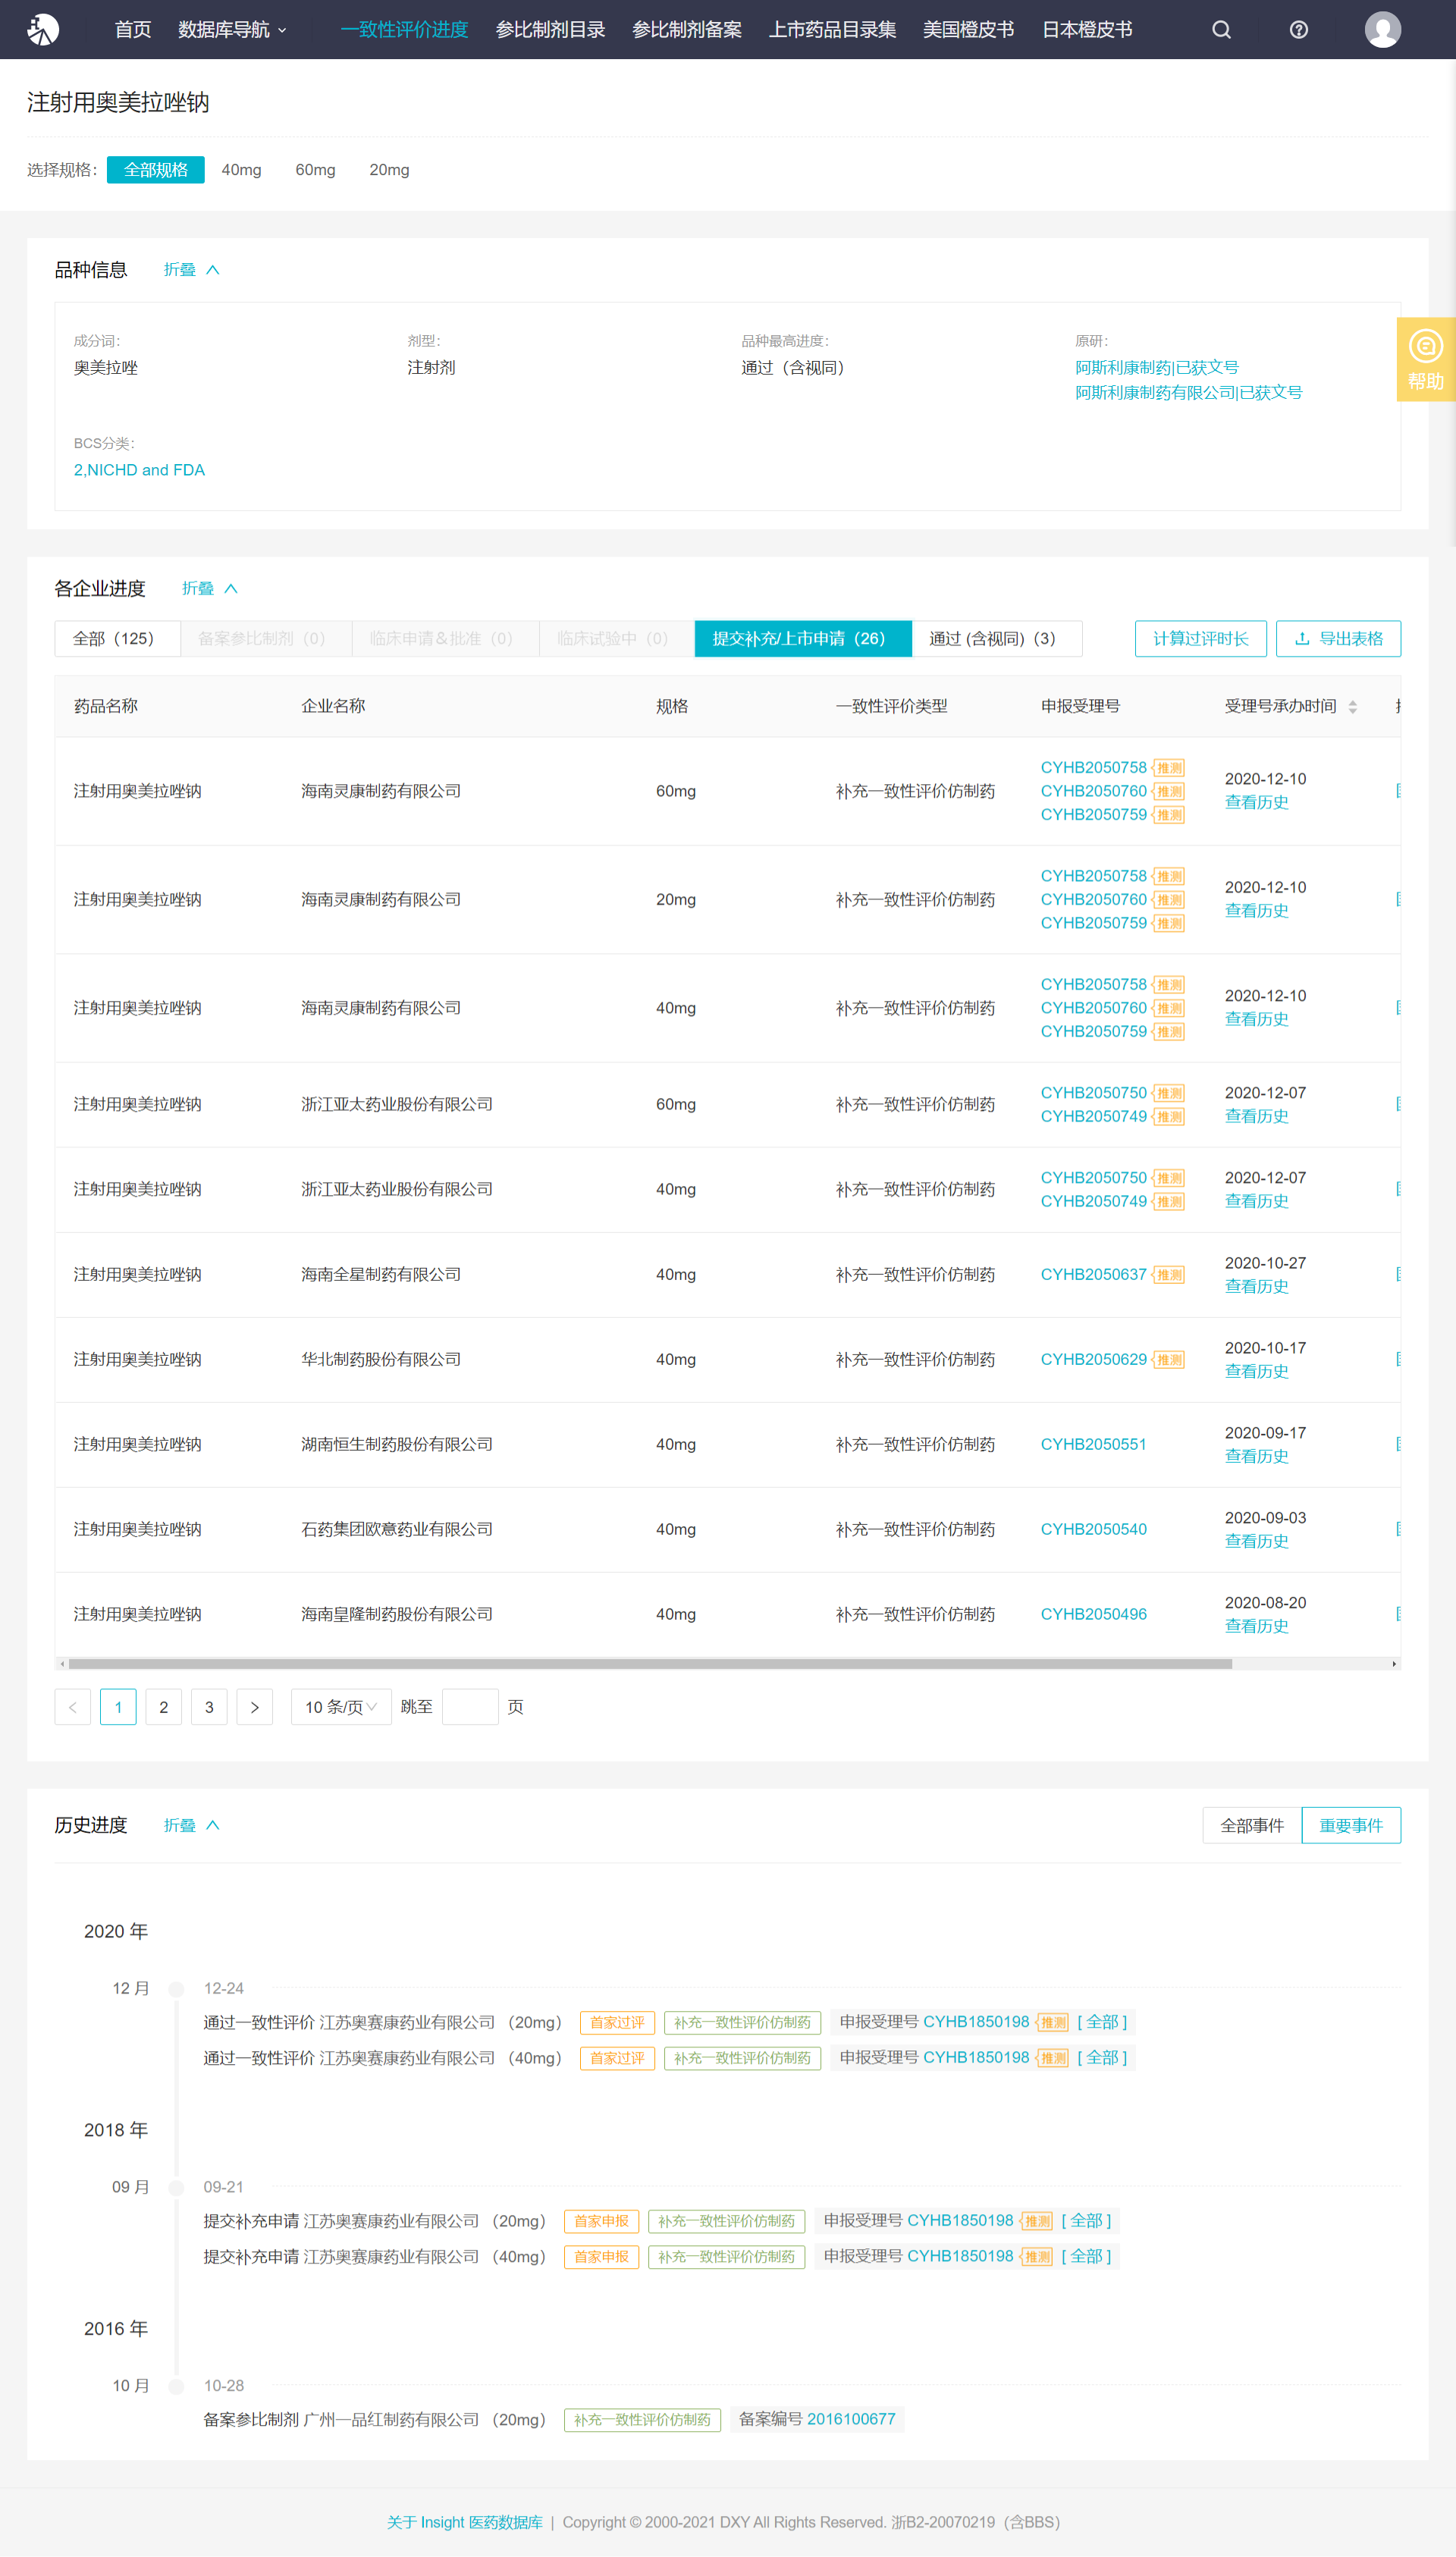Open the 首页 nav item
The height and width of the screenshot is (2557, 1456).
pyautogui.click(x=132, y=30)
